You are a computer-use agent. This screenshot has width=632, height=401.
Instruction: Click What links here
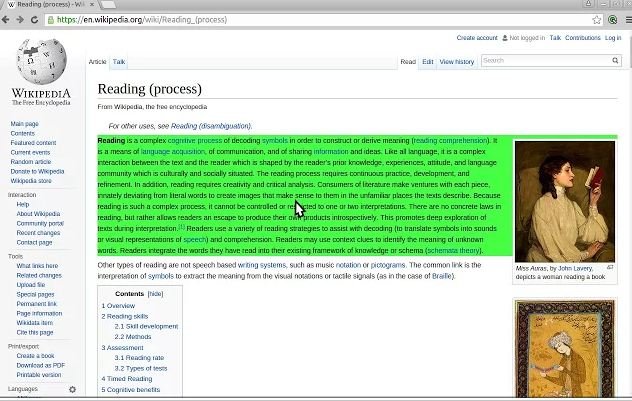tap(37, 266)
